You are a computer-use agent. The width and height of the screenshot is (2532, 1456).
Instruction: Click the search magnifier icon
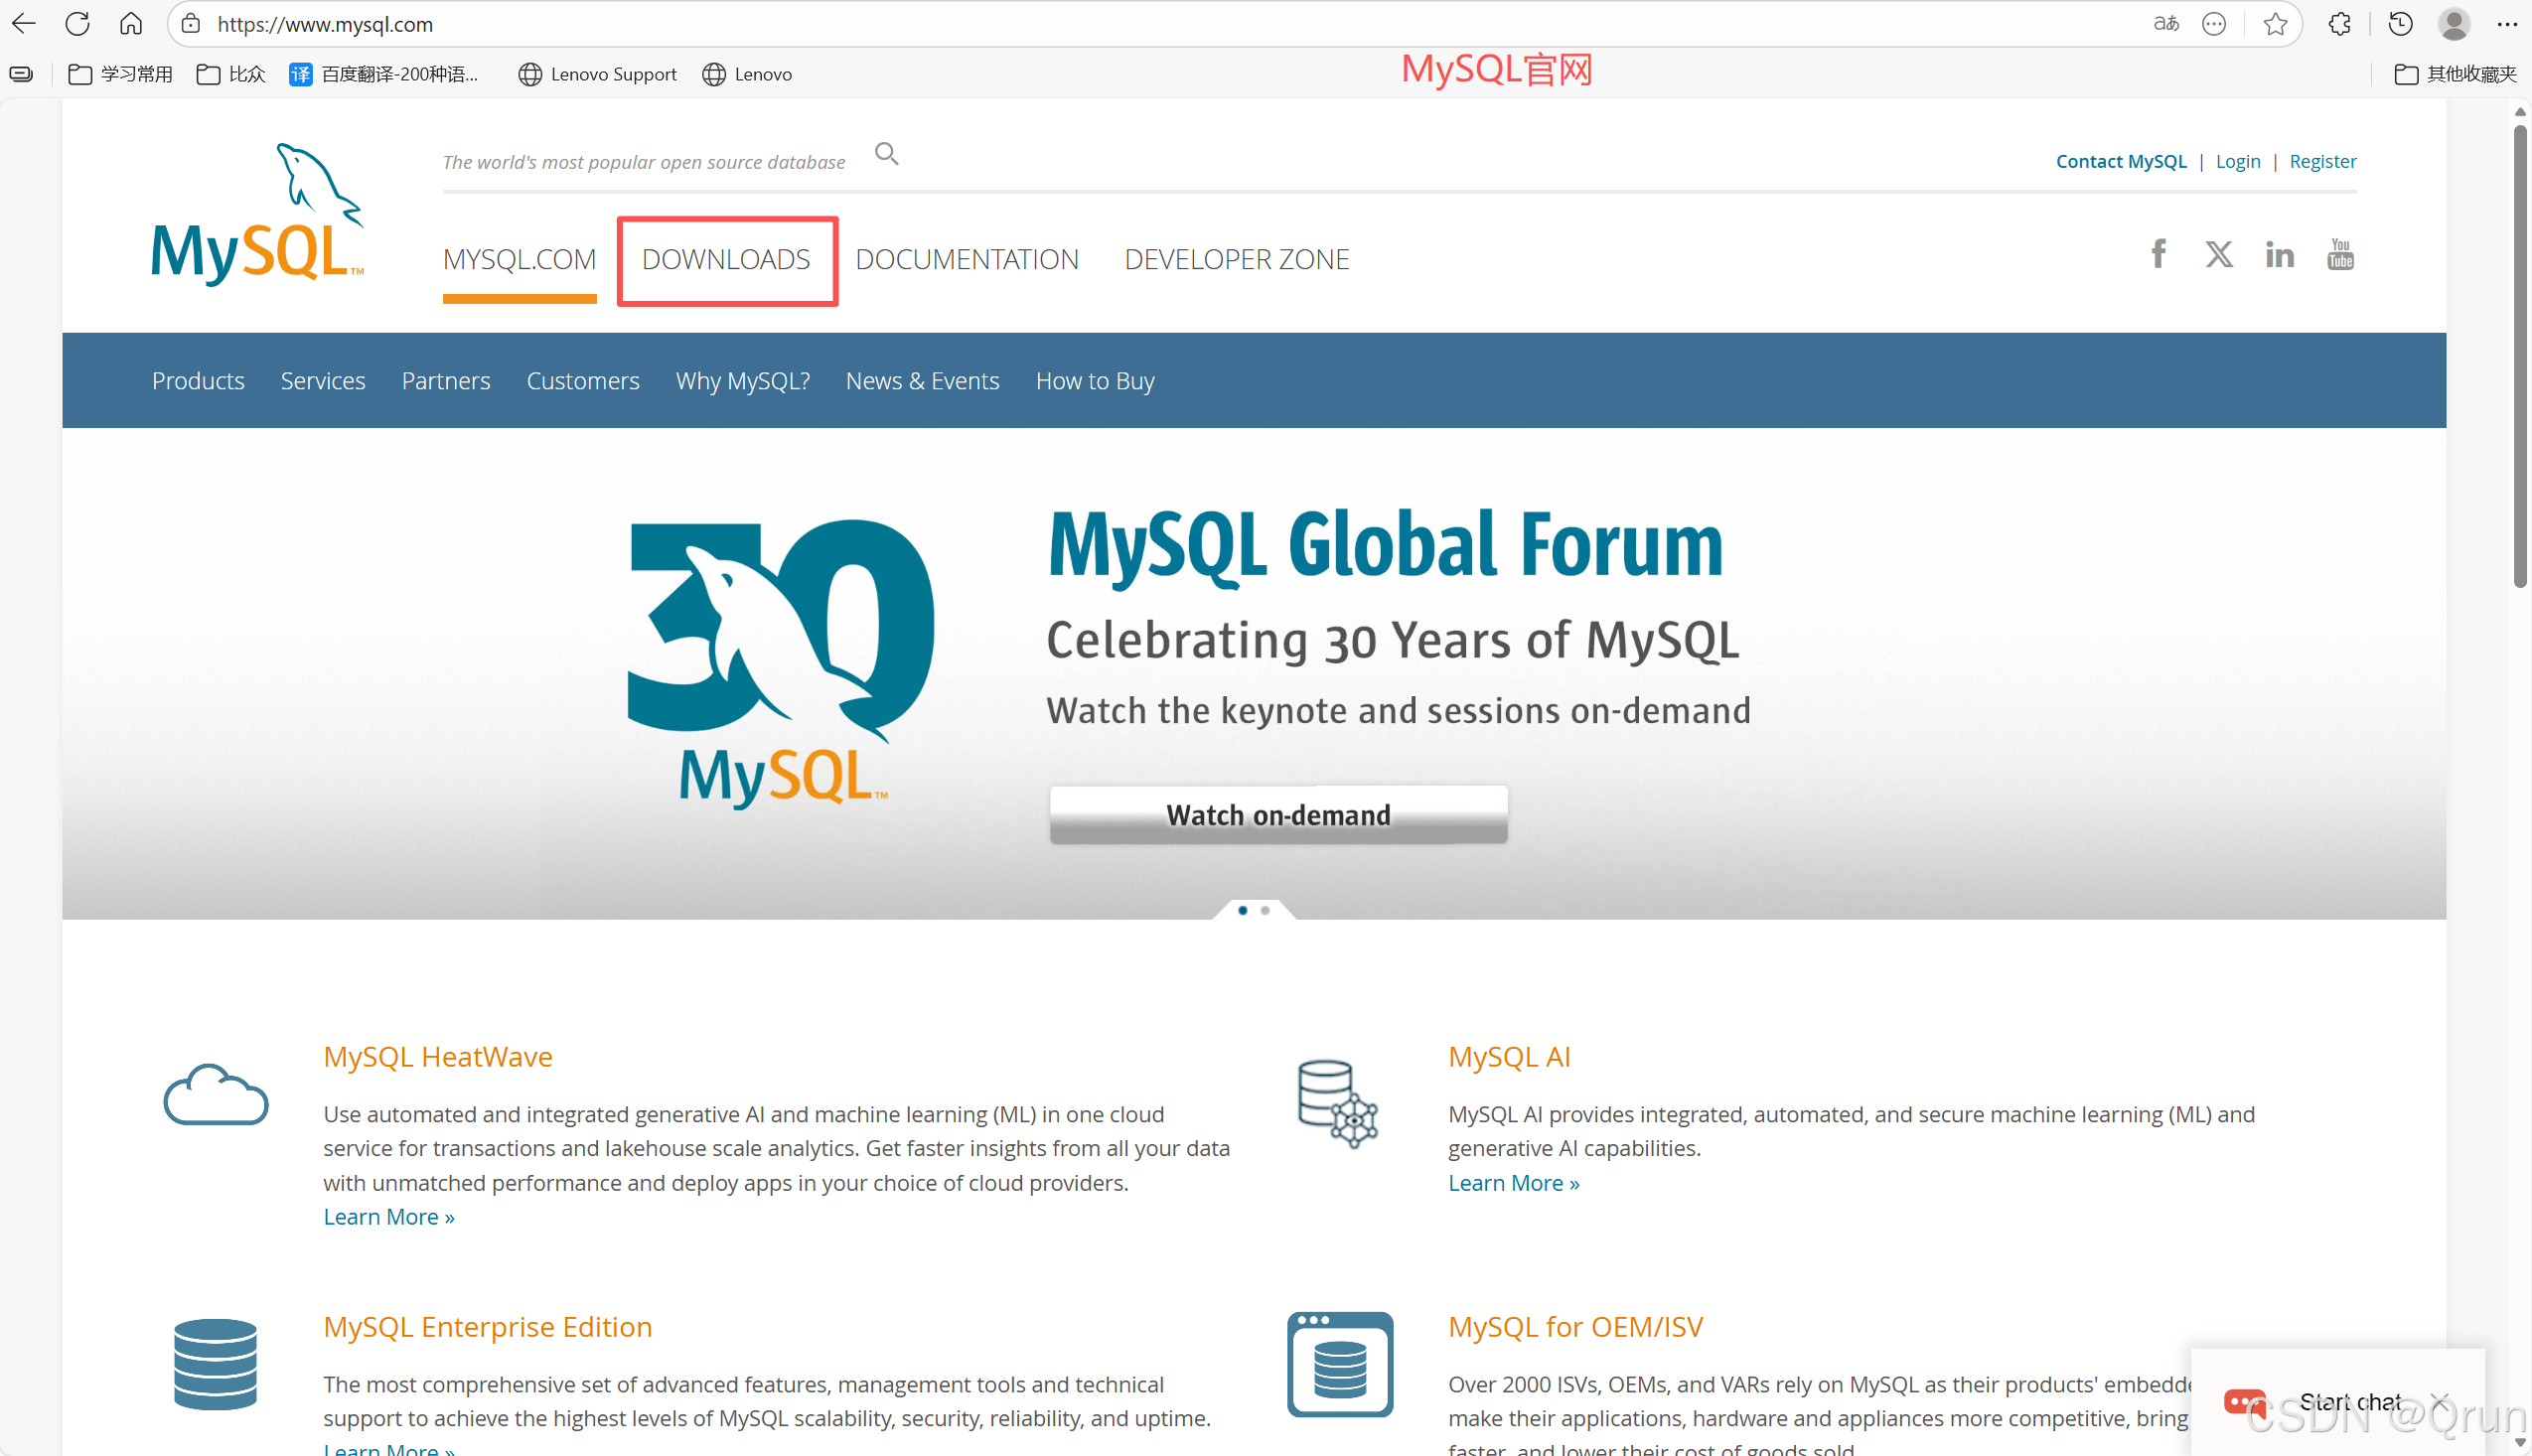(886, 153)
